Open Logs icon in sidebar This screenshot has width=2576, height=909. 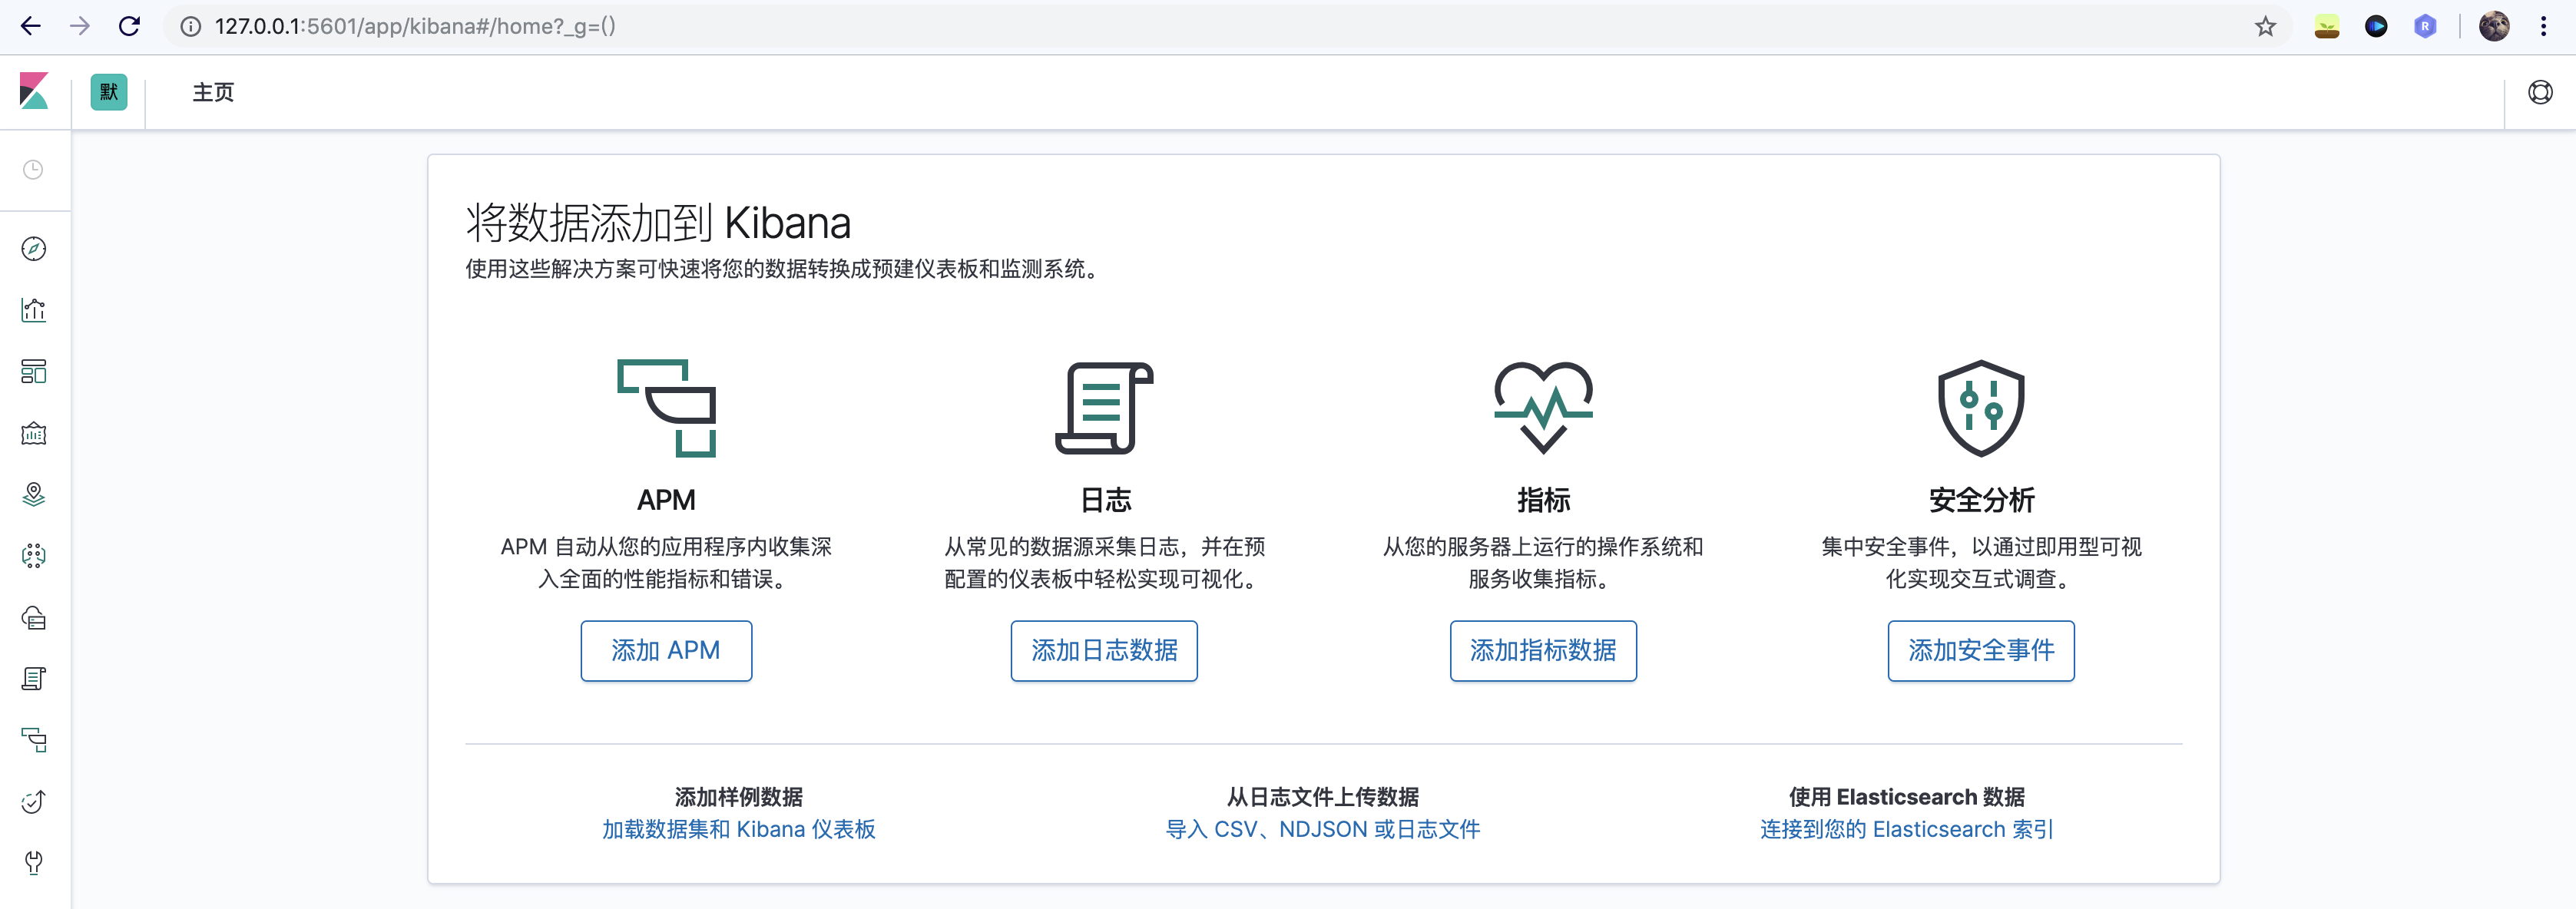pyautogui.click(x=34, y=679)
